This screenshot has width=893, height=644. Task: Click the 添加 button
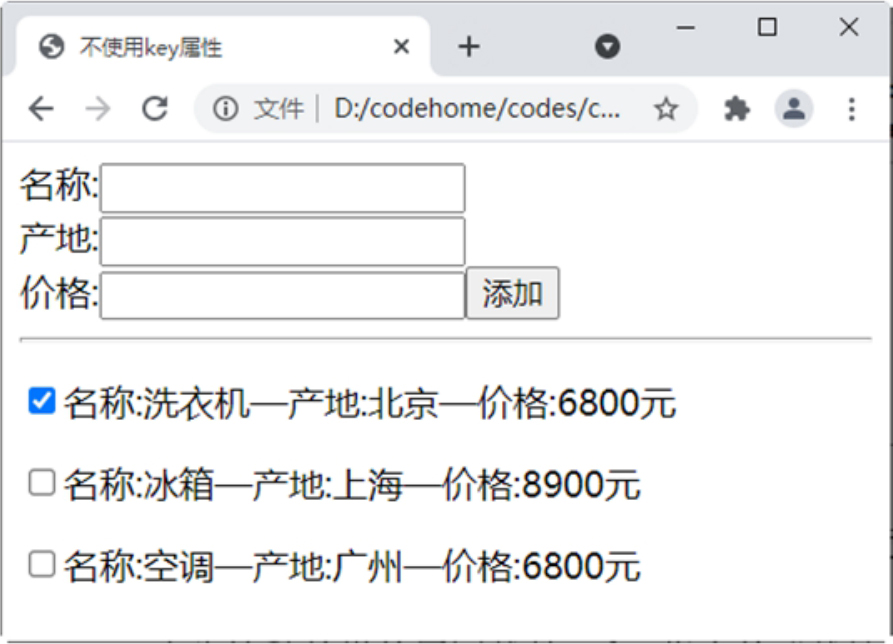coord(513,293)
